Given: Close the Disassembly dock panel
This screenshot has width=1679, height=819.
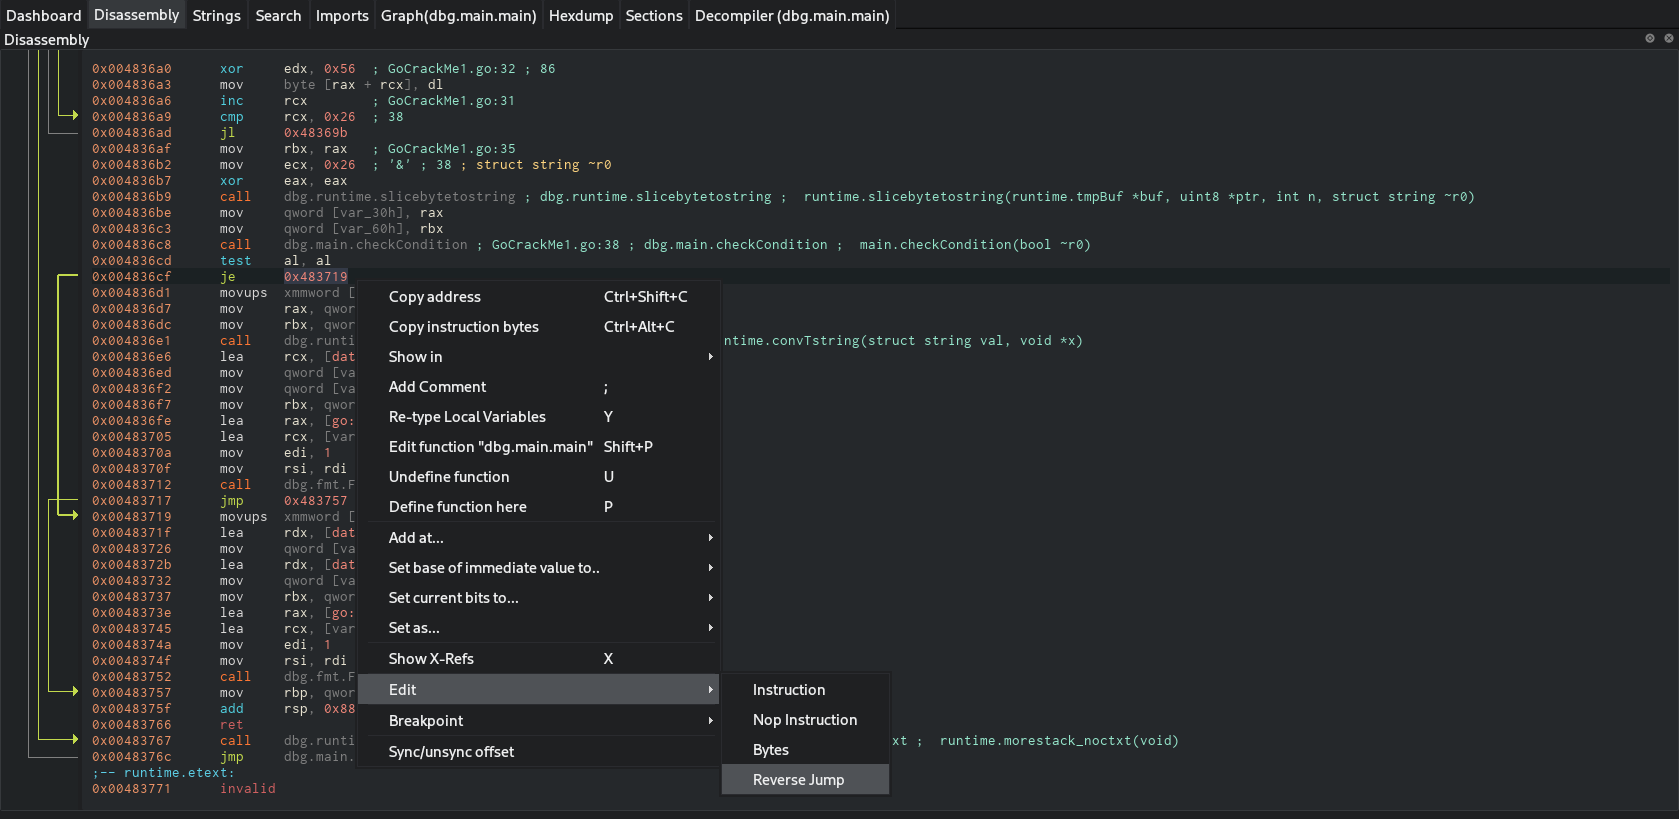Looking at the screenshot, I should click(x=1668, y=39).
